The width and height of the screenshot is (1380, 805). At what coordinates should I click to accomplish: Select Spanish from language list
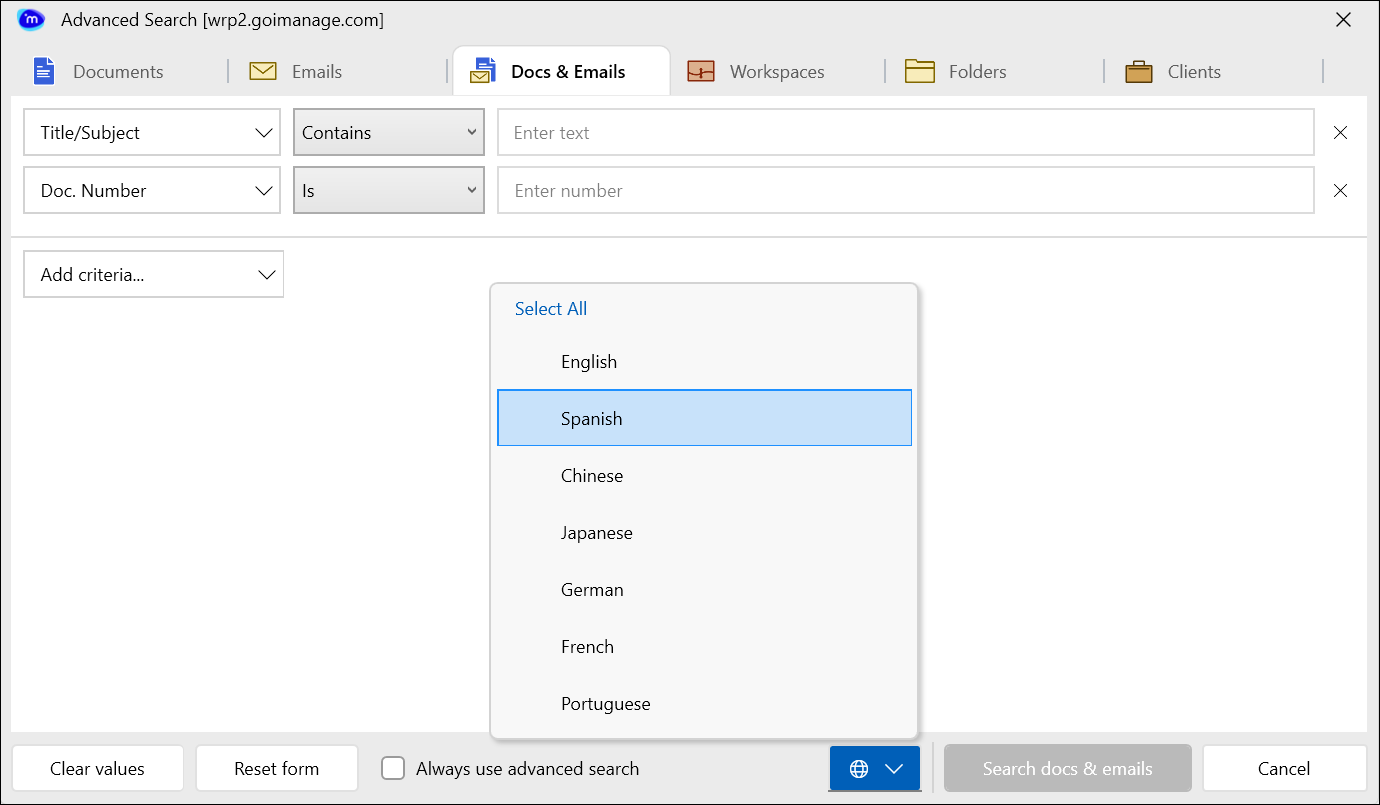592,419
